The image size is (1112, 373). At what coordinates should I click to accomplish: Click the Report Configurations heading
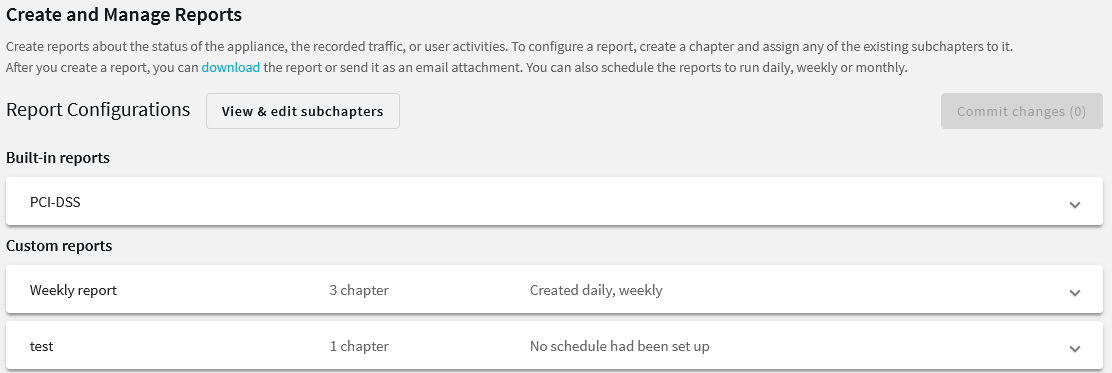[98, 110]
